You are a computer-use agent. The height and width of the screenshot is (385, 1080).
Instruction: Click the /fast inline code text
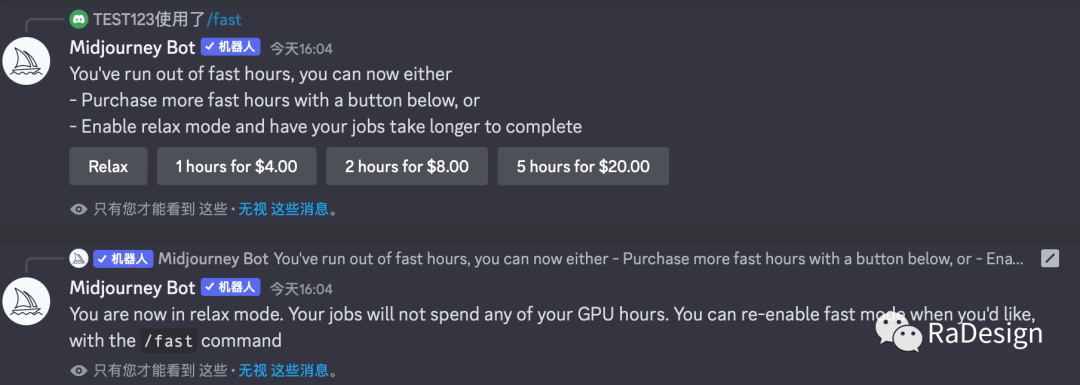[x=168, y=340]
